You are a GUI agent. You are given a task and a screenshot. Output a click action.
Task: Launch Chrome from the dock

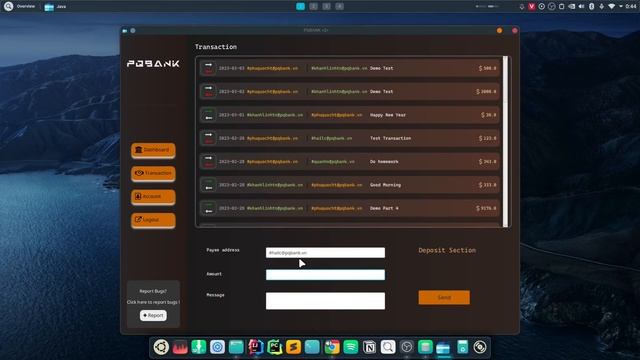pos(332,347)
